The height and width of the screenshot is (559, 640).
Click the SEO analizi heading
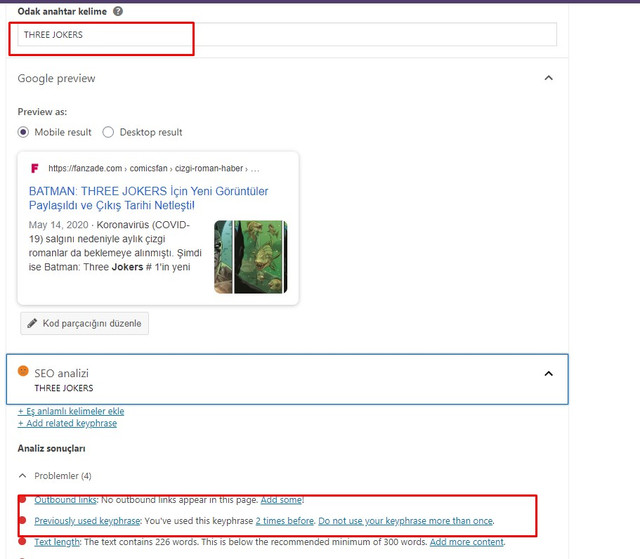[x=61, y=373]
